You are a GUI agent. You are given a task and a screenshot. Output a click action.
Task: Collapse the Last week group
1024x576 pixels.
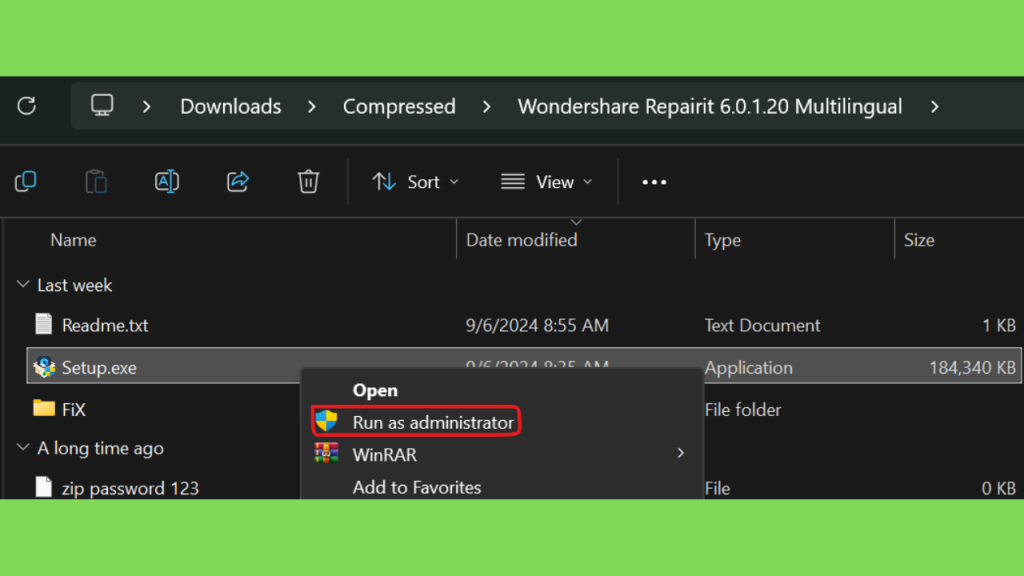click(x=23, y=284)
